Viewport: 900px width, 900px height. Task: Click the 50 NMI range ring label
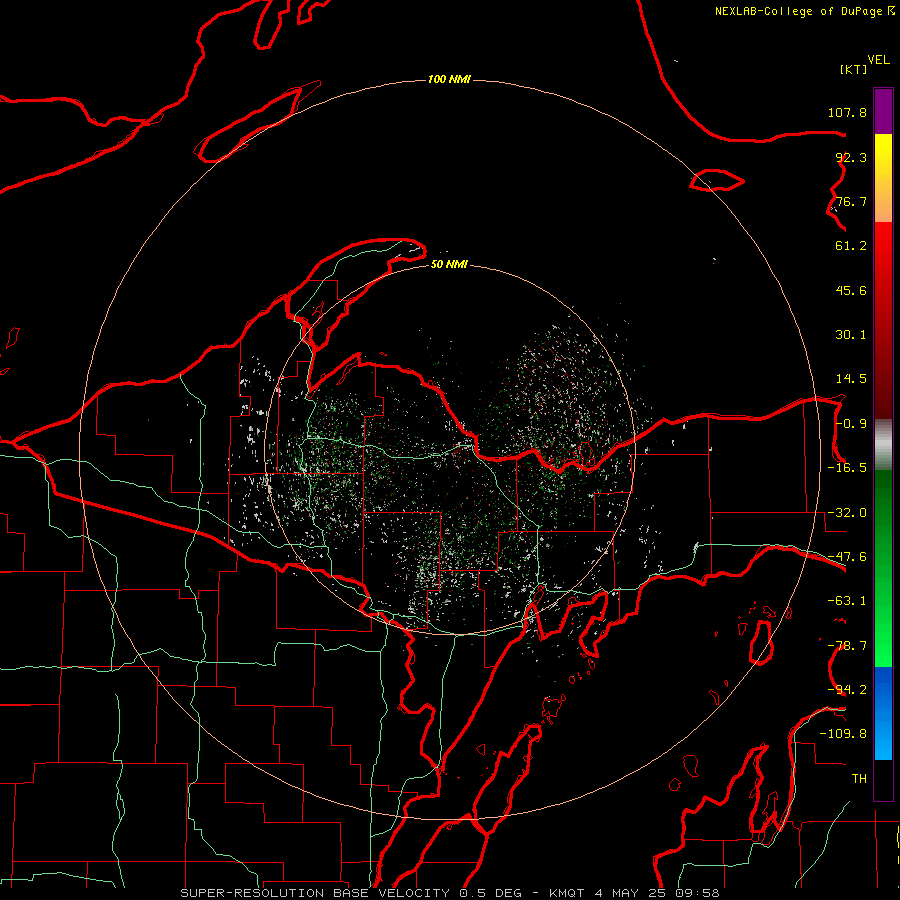449,264
